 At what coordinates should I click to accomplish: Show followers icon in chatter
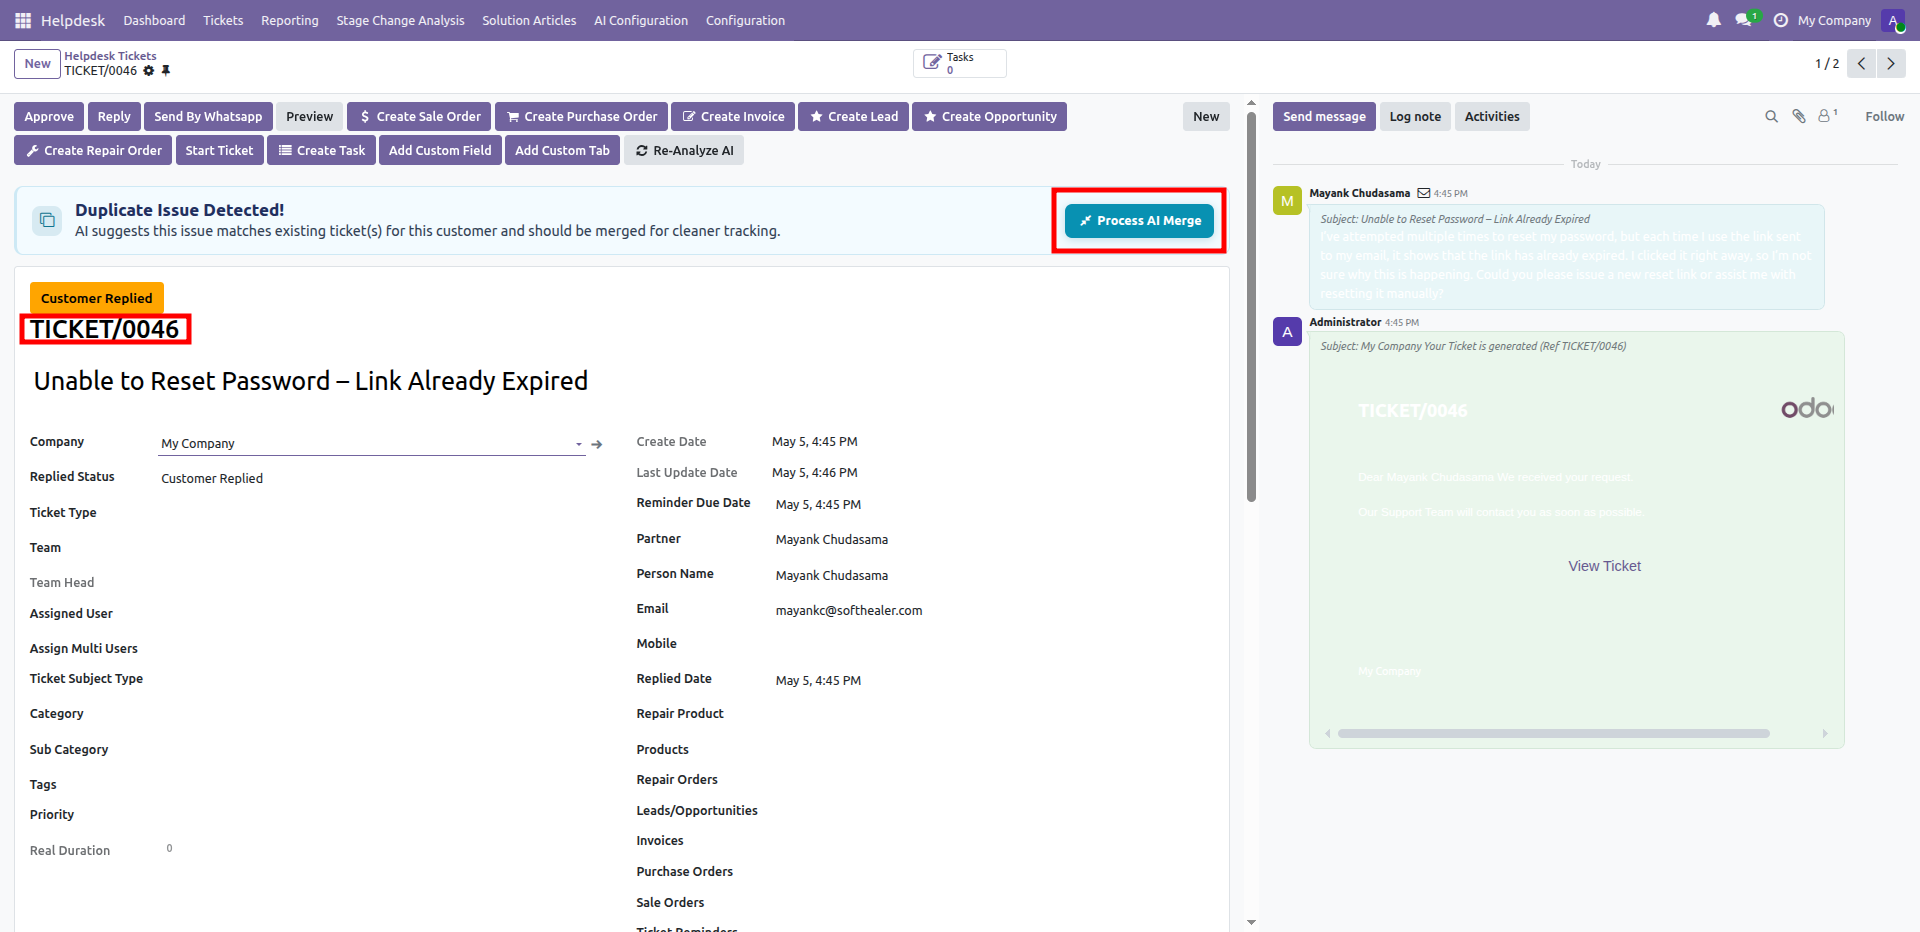tap(1827, 116)
